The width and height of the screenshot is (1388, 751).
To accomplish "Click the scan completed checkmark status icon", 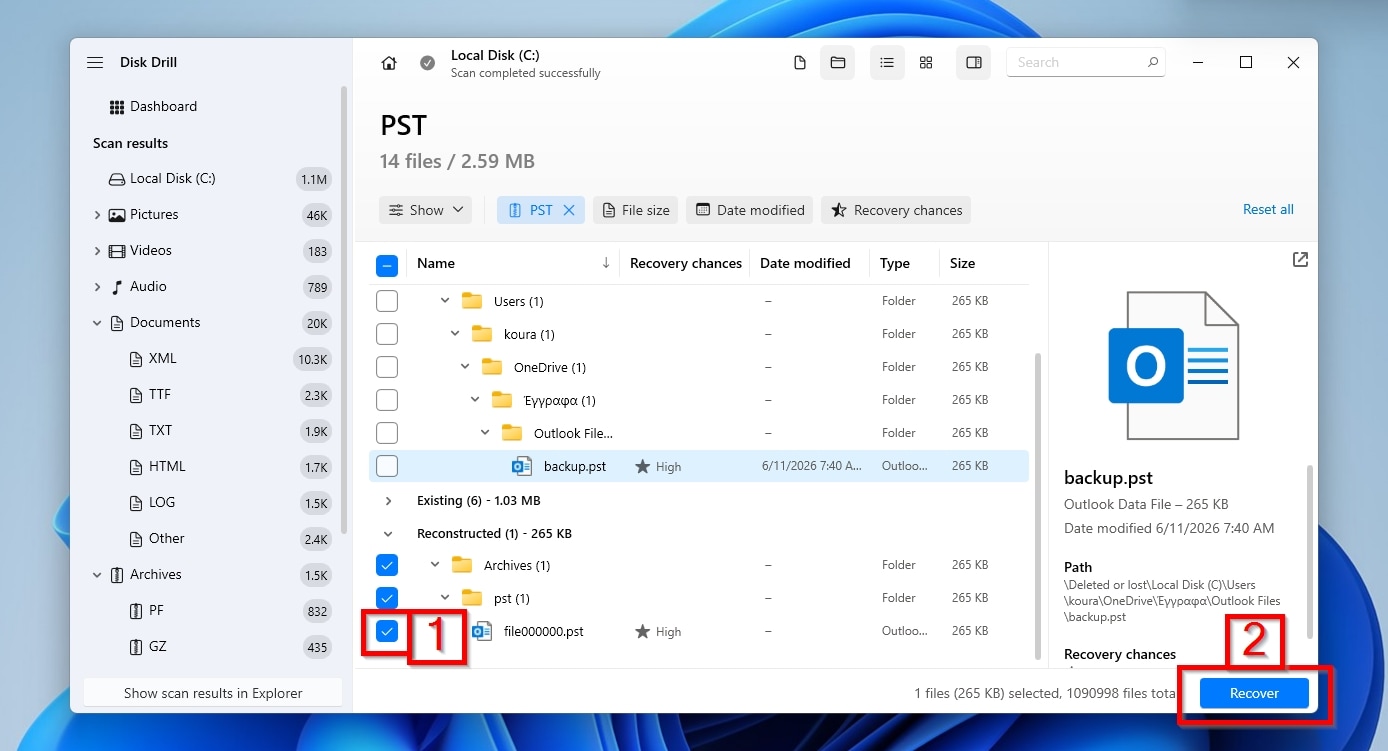I will (428, 63).
